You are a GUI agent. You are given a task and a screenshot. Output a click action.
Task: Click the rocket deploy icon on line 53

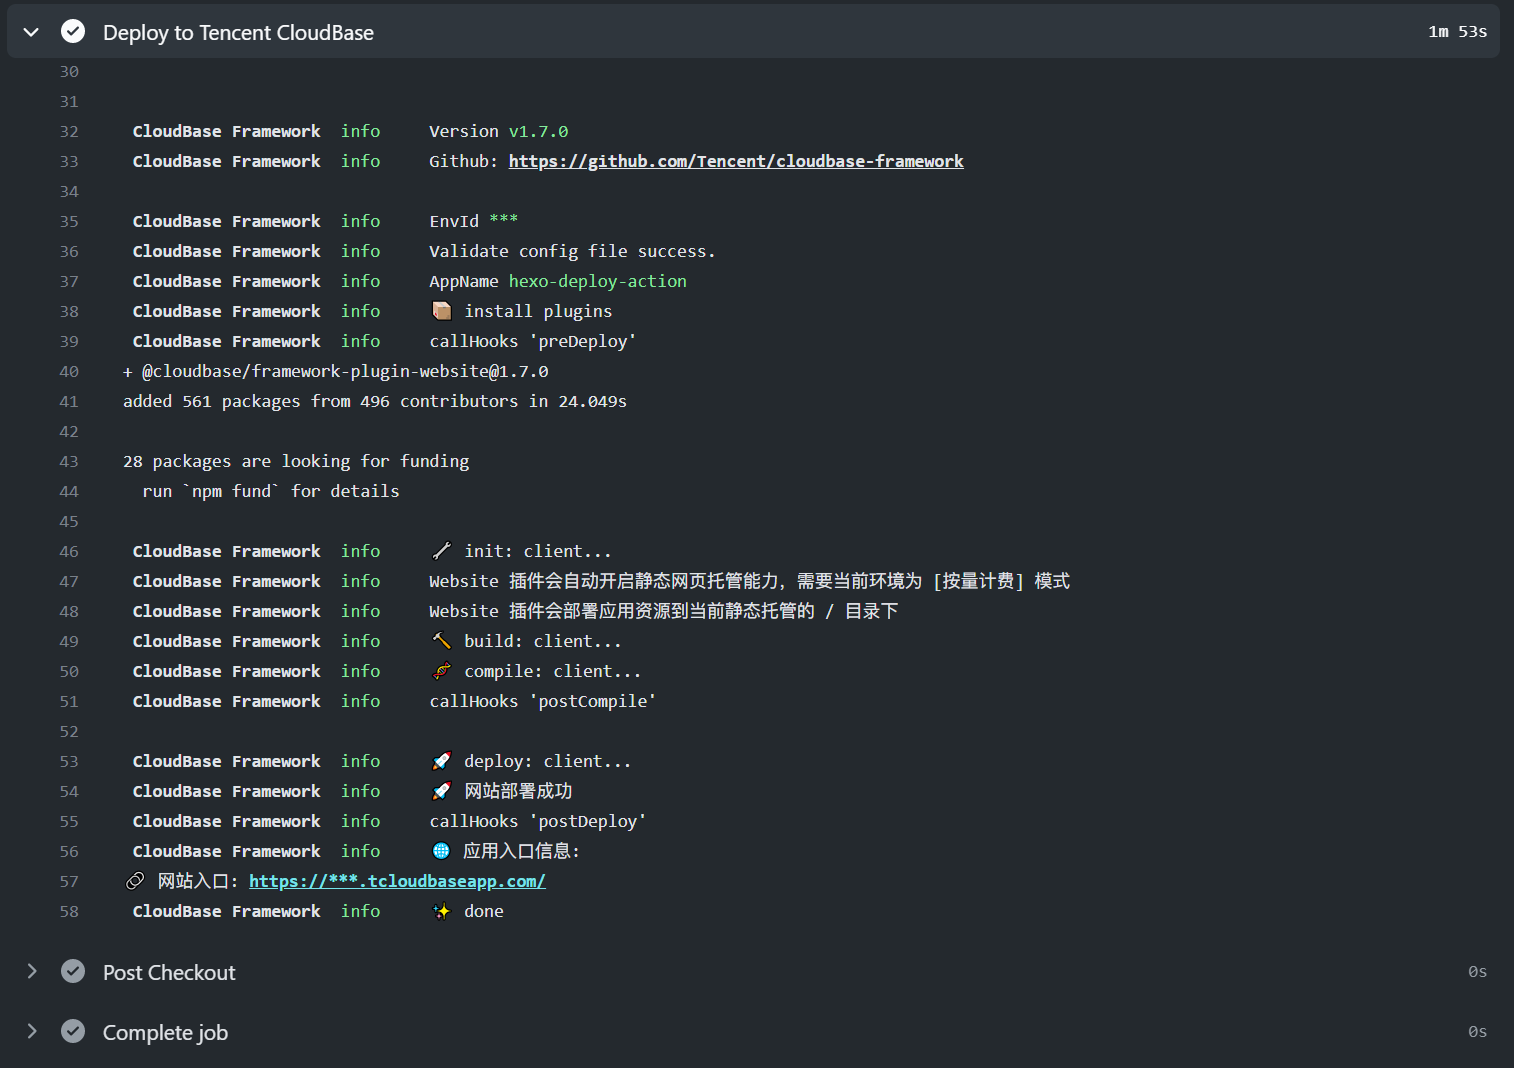(442, 760)
